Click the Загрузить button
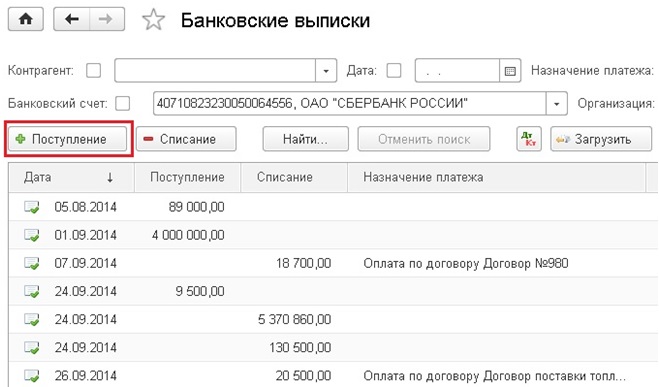659x387 pixels. [x=601, y=139]
